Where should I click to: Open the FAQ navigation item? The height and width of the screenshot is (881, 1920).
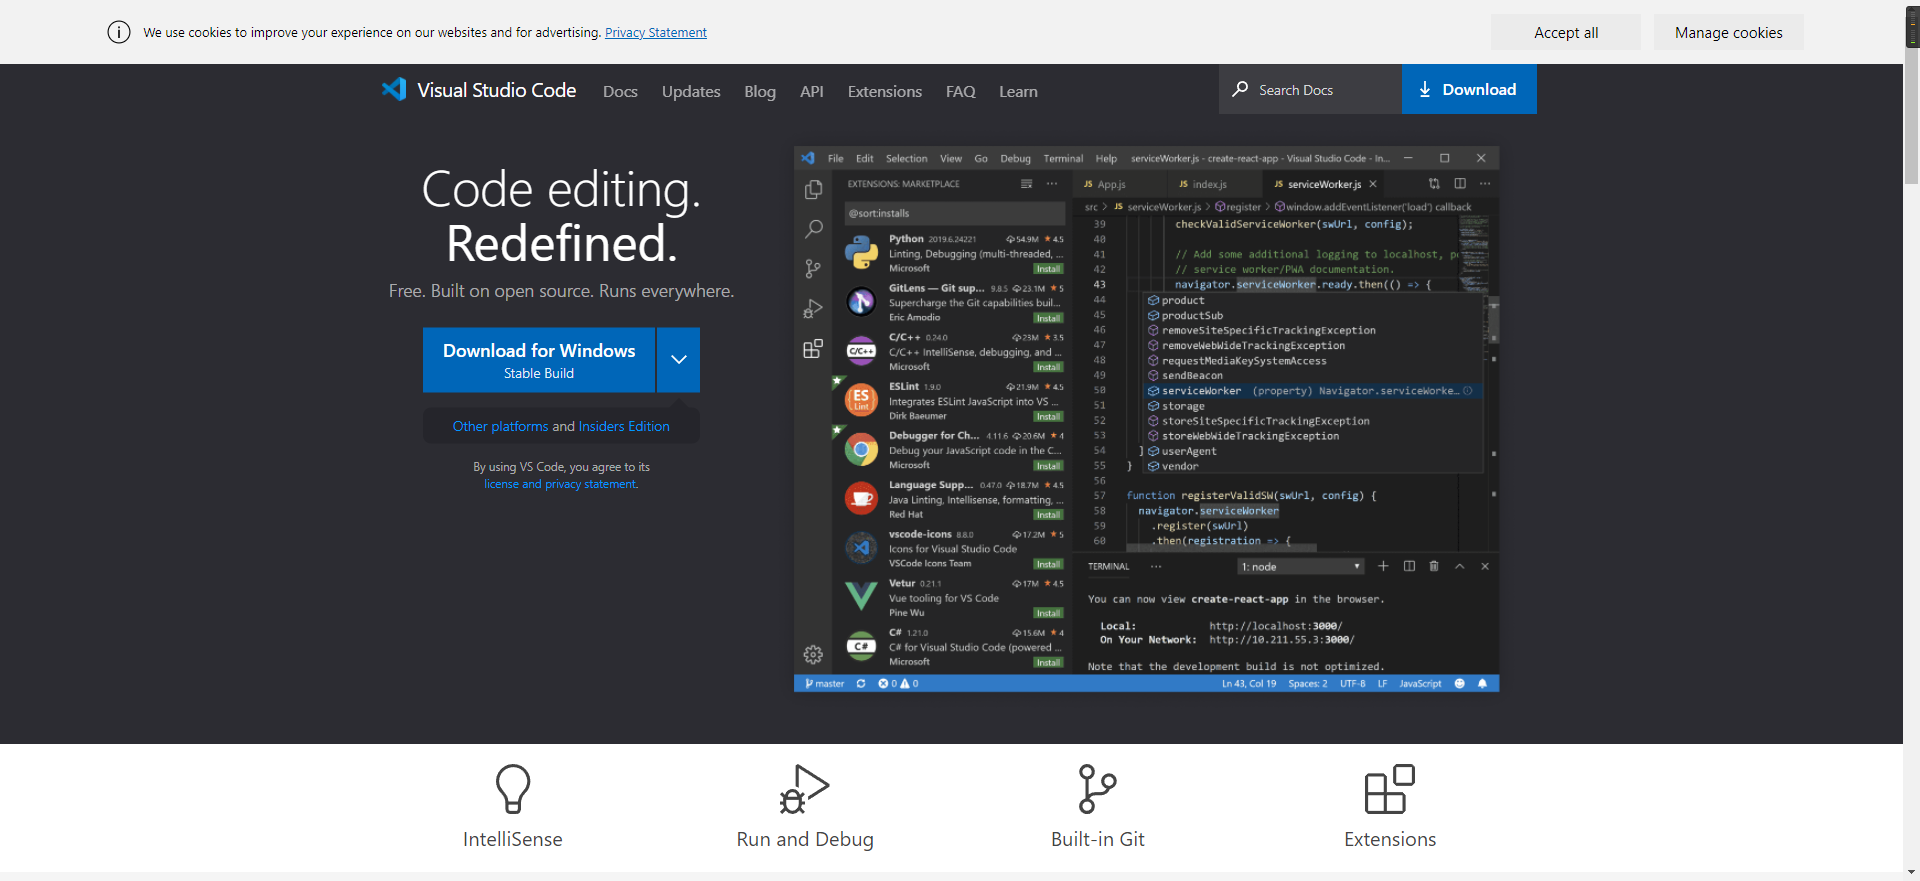pos(961,91)
